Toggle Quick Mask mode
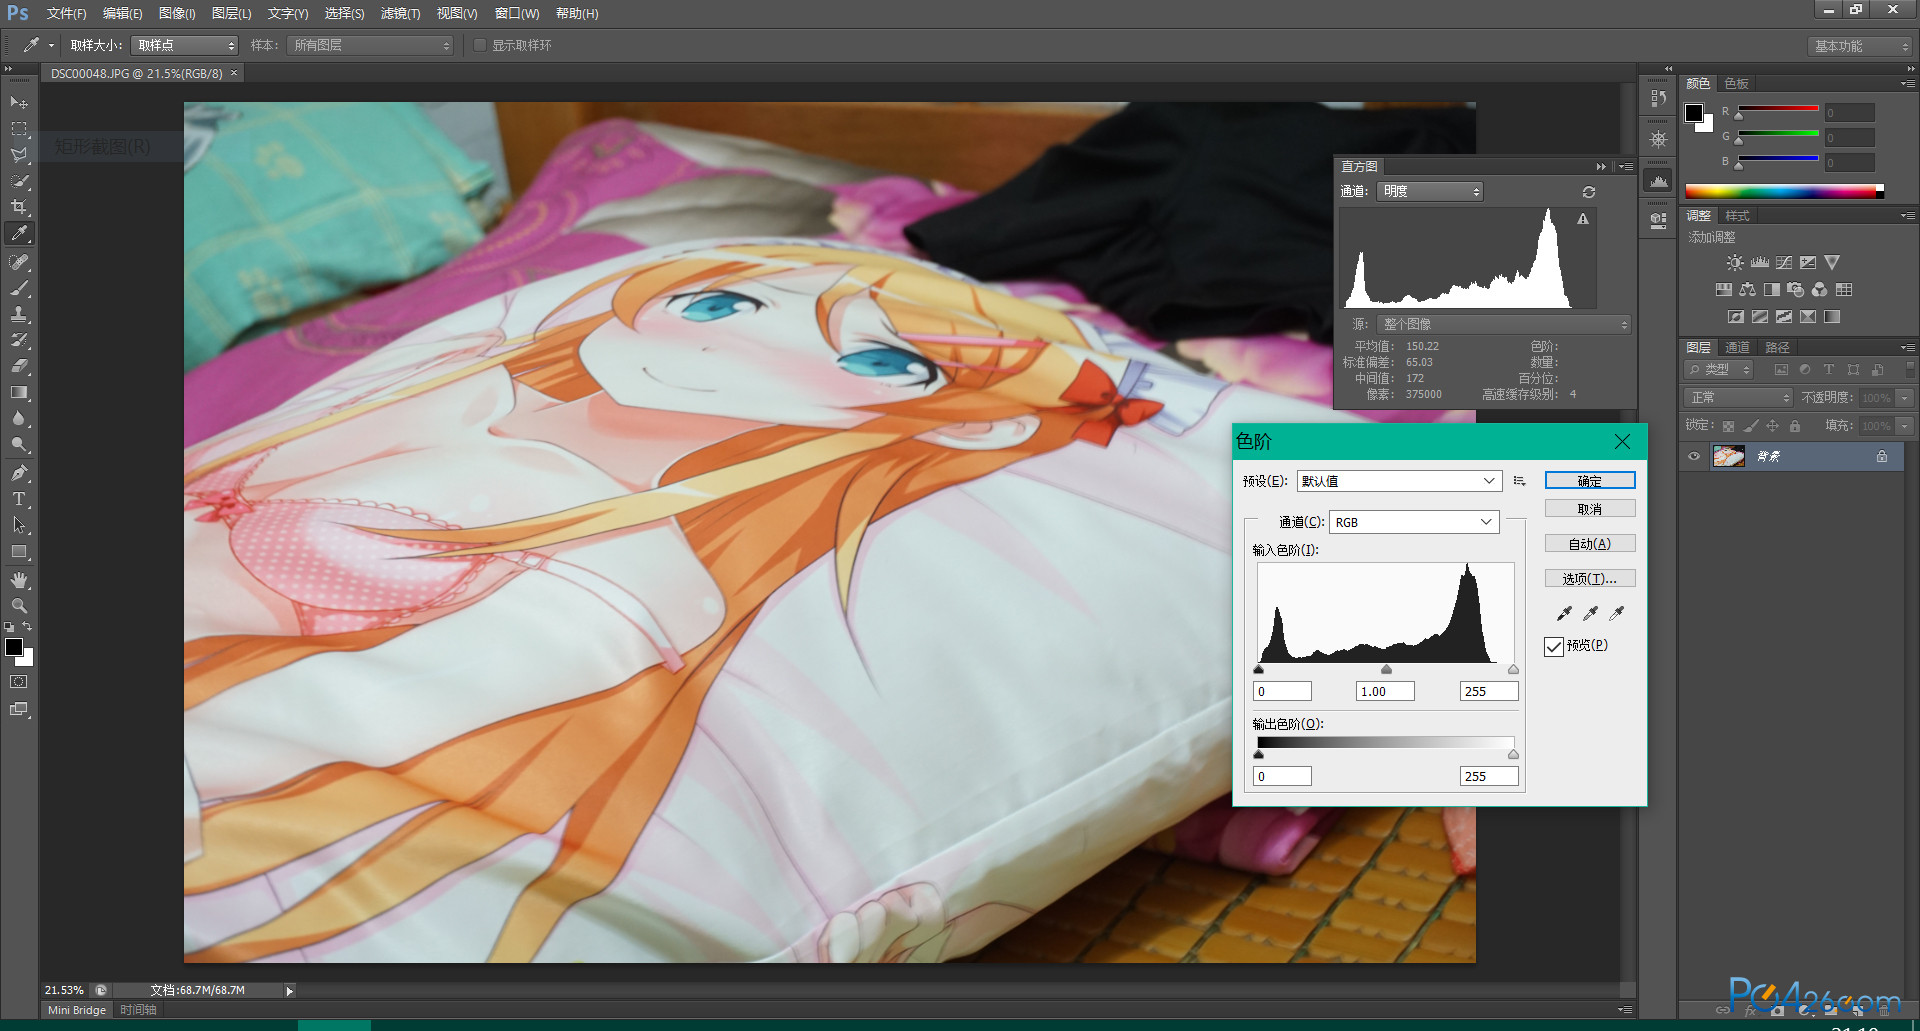 click(x=19, y=682)
